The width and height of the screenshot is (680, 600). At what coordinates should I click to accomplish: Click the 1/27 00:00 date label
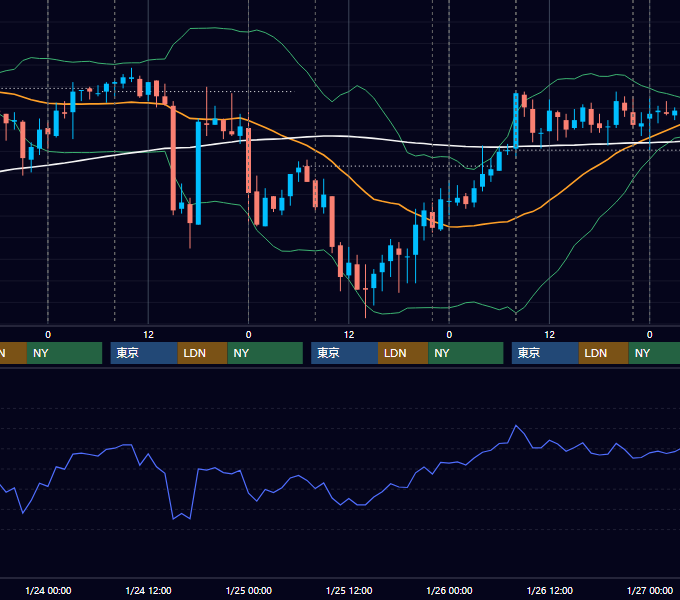[650, 590]
